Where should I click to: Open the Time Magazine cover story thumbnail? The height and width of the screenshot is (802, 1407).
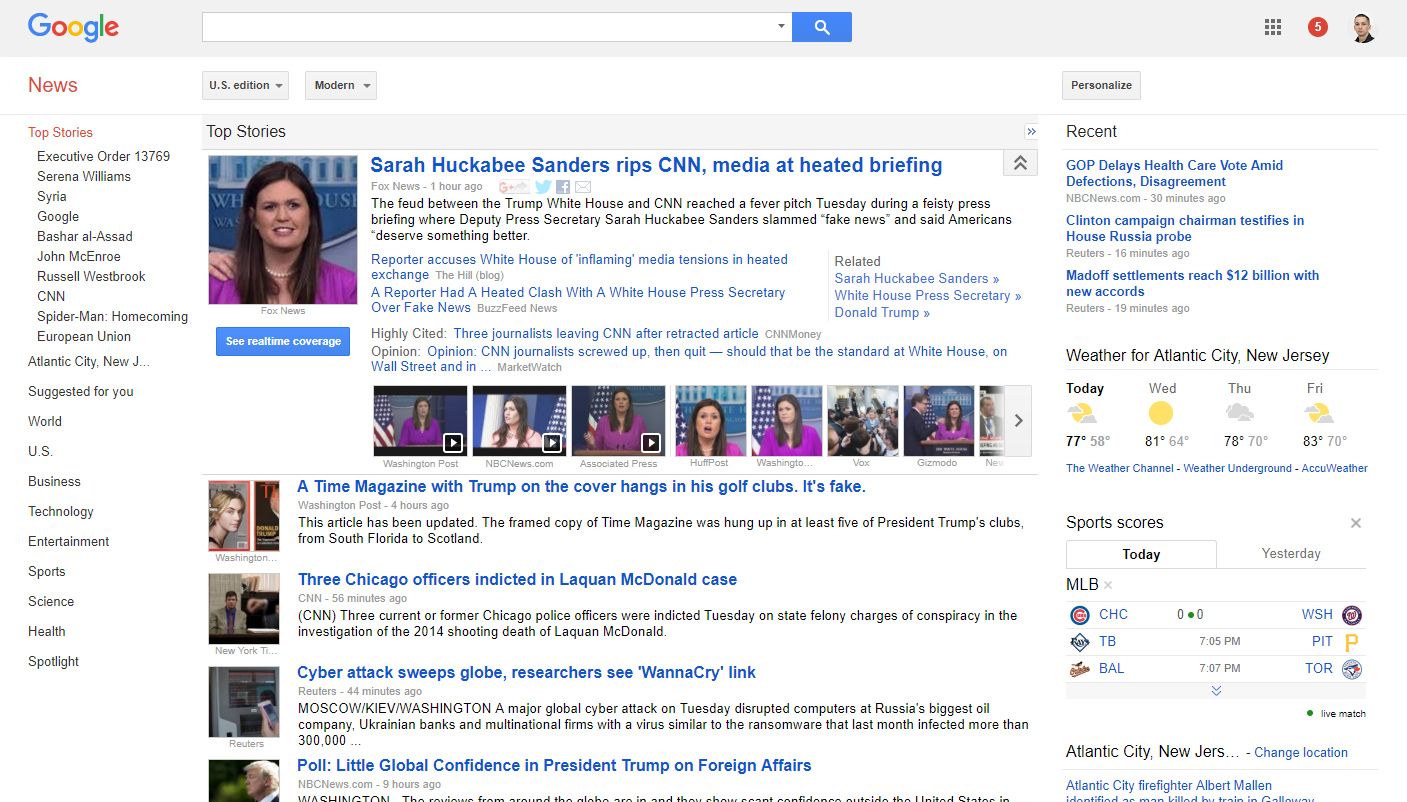tap(244, 516)
